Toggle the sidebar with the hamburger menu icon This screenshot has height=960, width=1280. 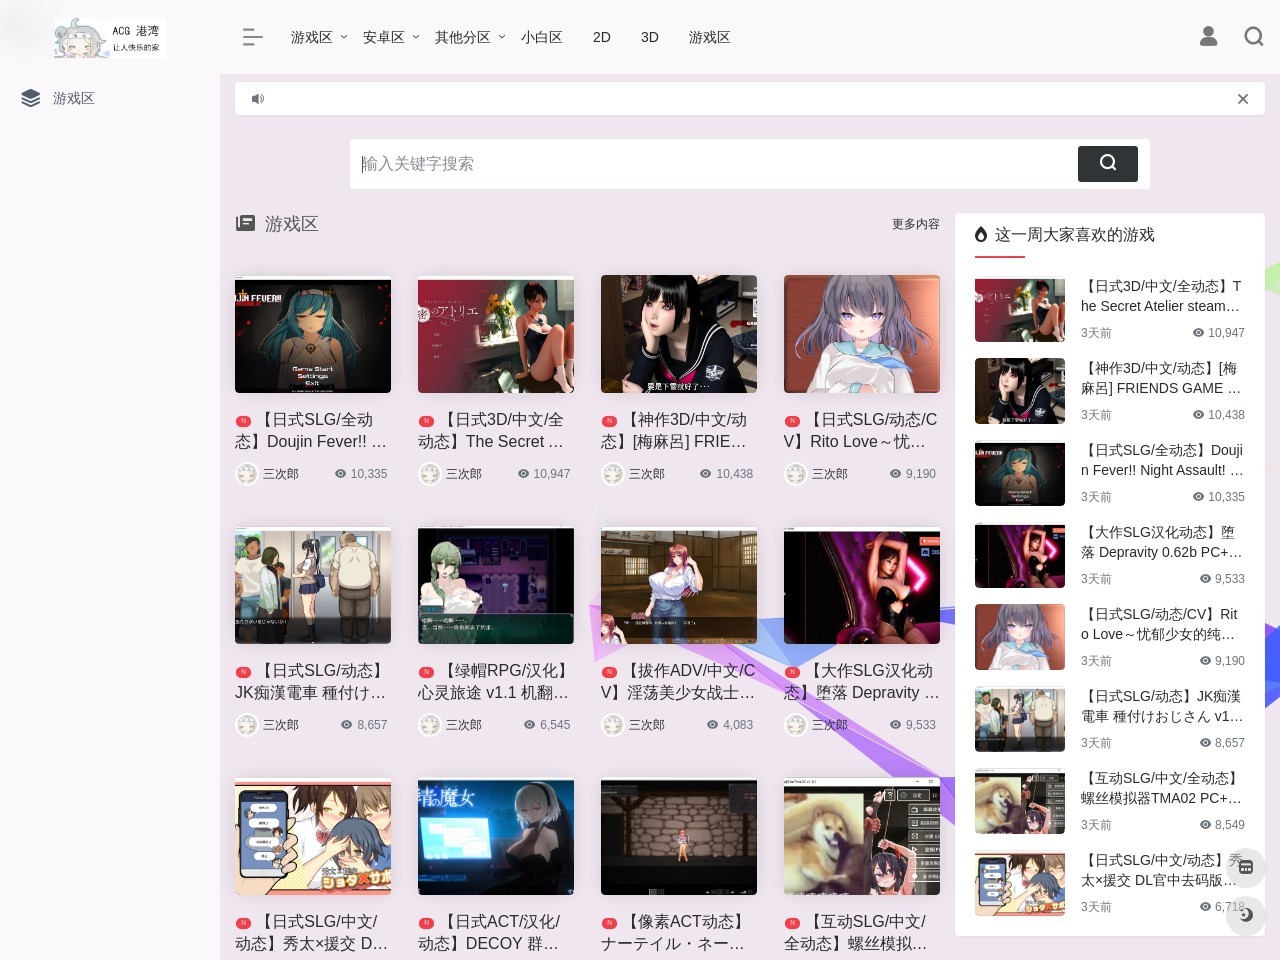pyautogui.click(x=252, y=37)
